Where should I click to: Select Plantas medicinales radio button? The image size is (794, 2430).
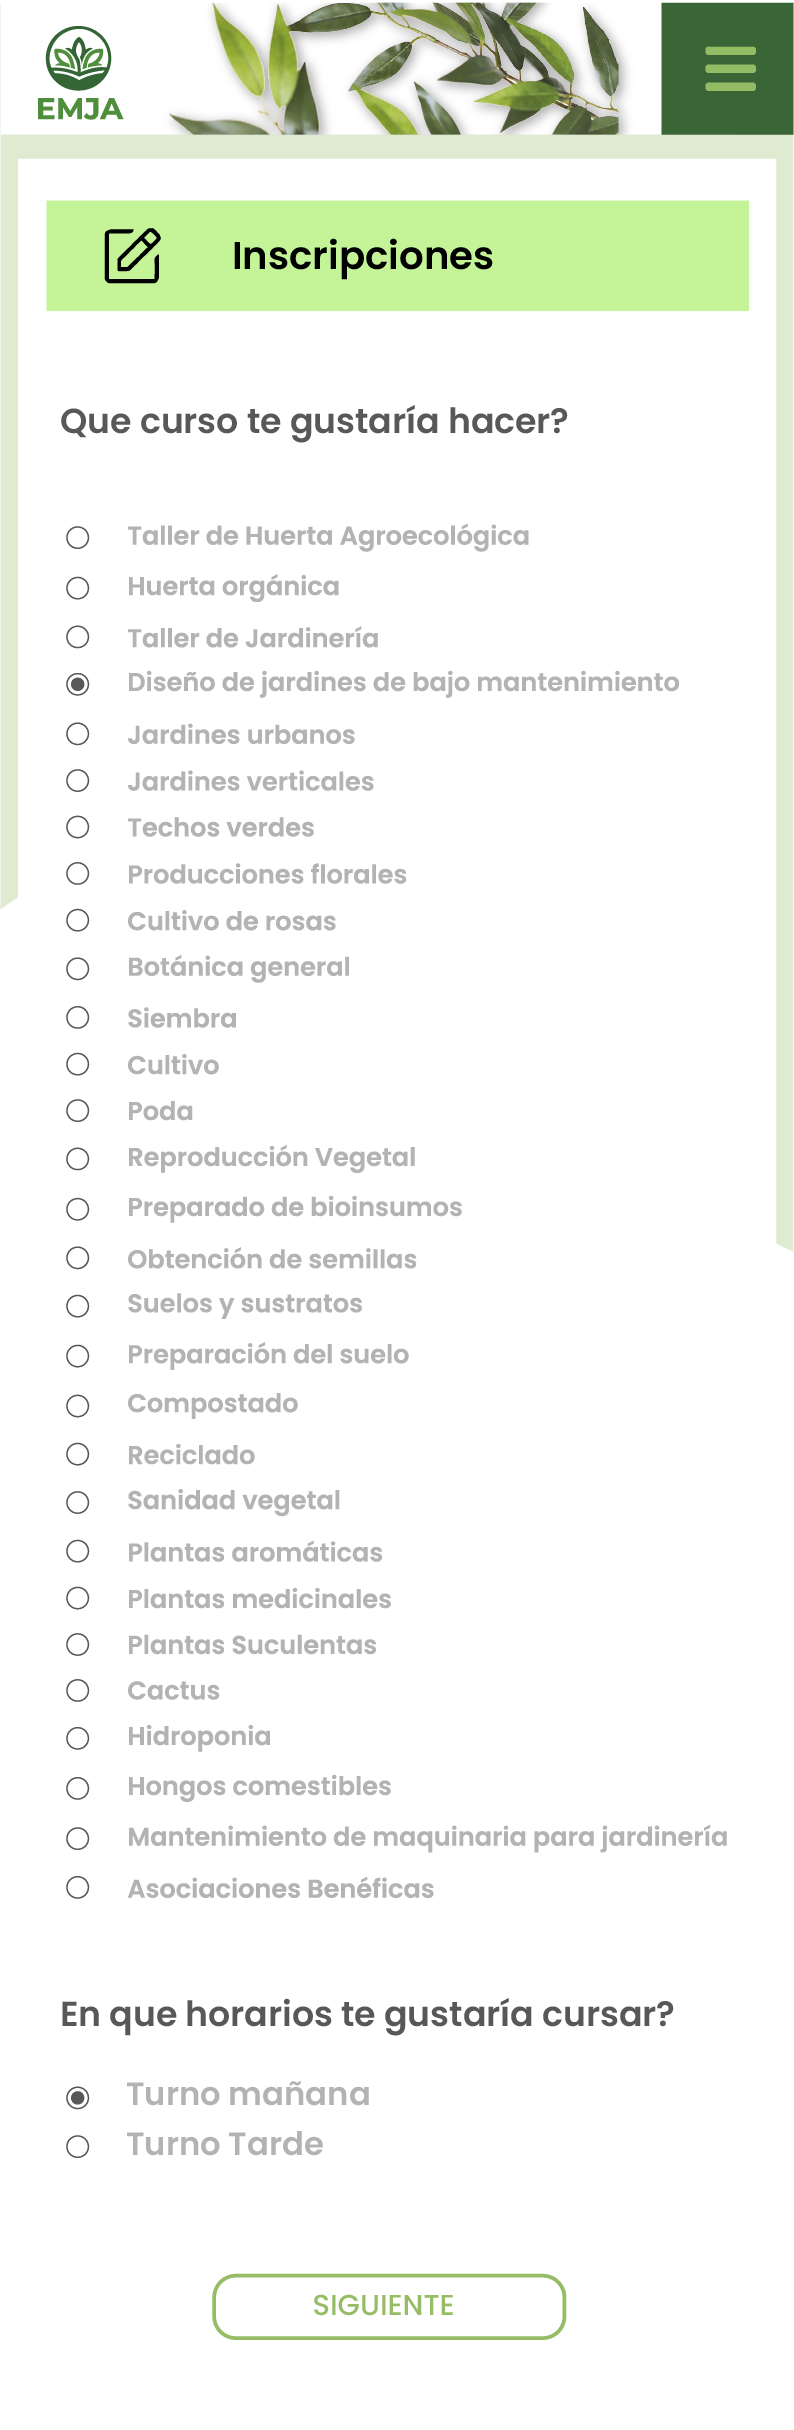pyautogui.click(x=78, y=1598)
